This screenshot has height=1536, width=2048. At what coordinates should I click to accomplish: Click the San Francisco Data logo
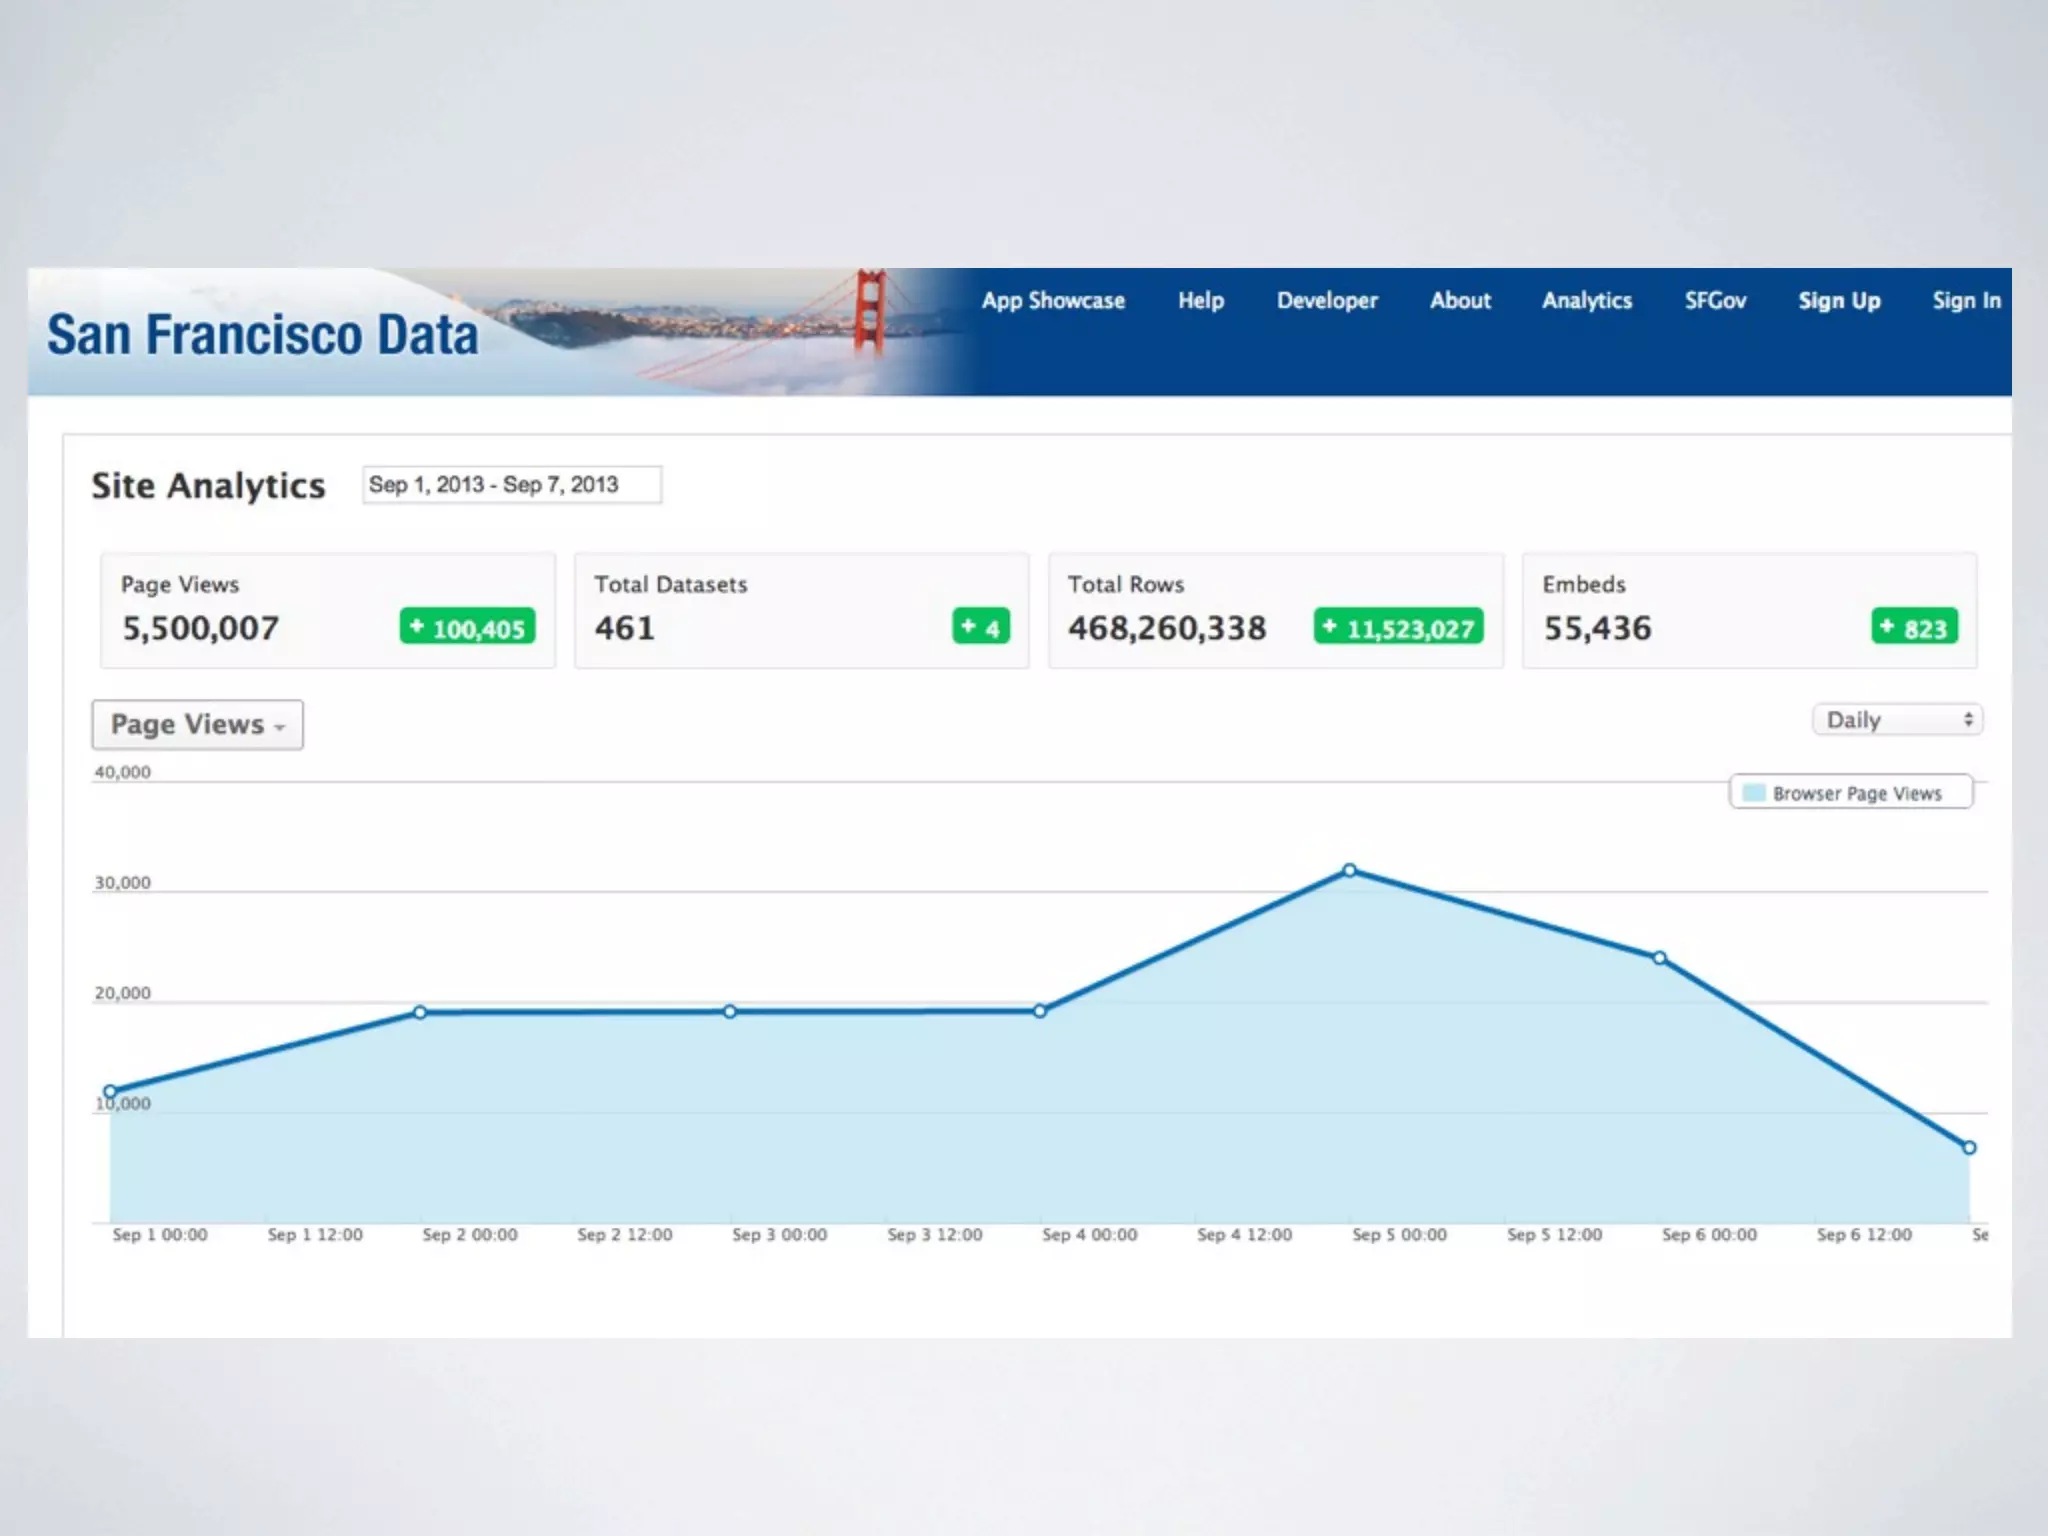[262, 335]
